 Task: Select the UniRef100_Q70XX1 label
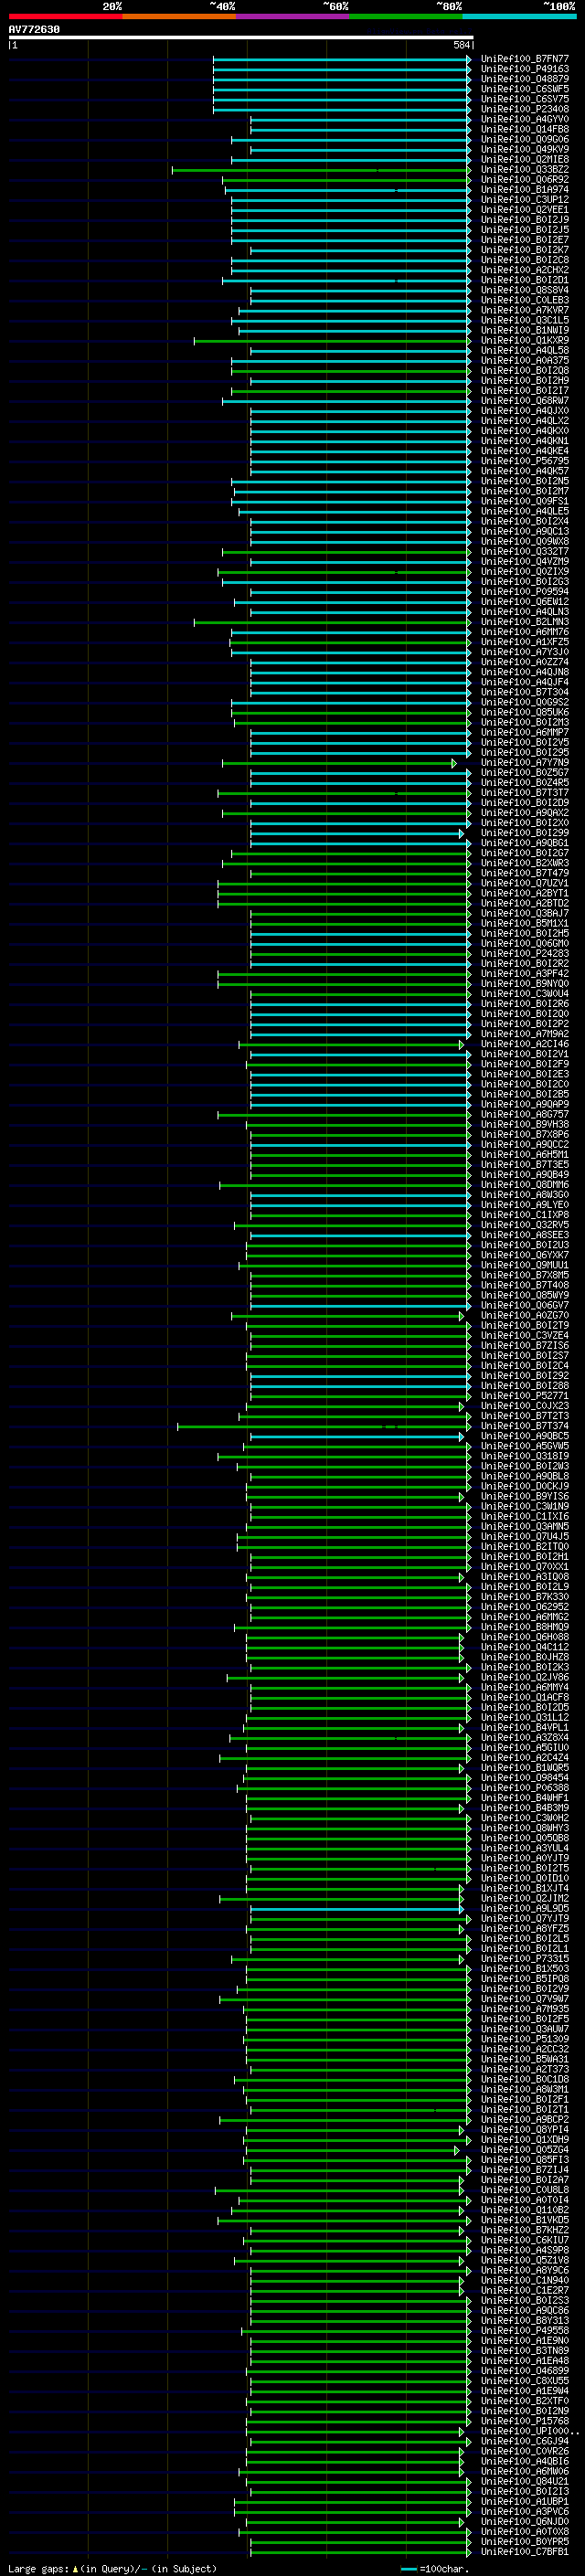524,1567
